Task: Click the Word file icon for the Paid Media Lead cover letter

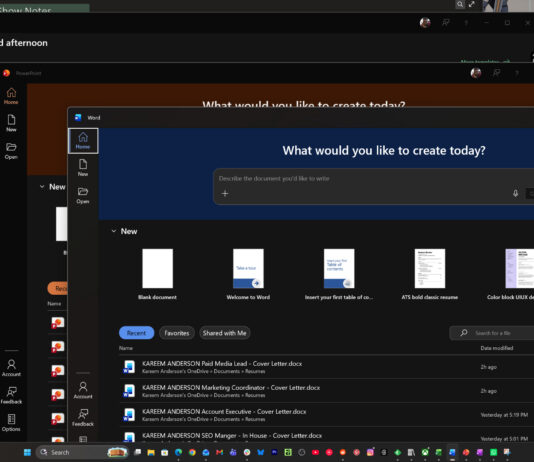Action: [x=129, y=367]
